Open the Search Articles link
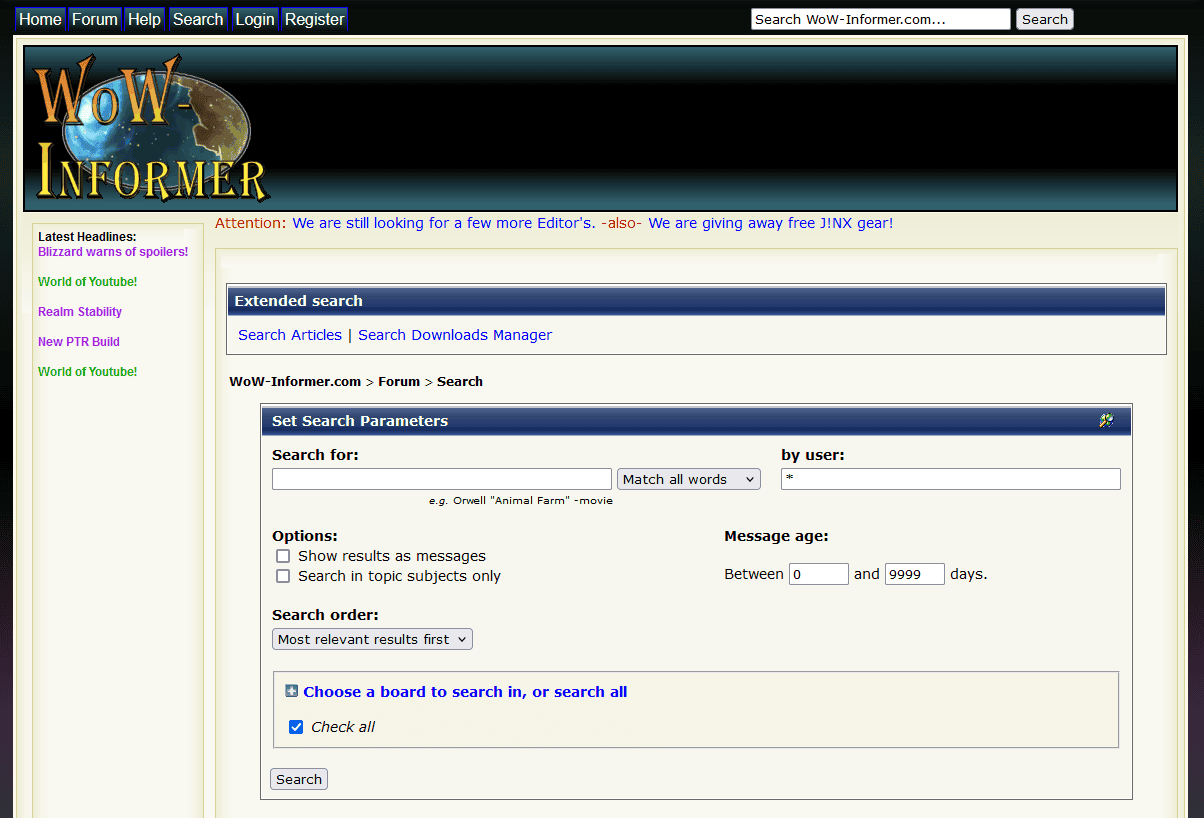Image resolution: width=1204 pixels, height=818 pixels. [x=290, y=335]
